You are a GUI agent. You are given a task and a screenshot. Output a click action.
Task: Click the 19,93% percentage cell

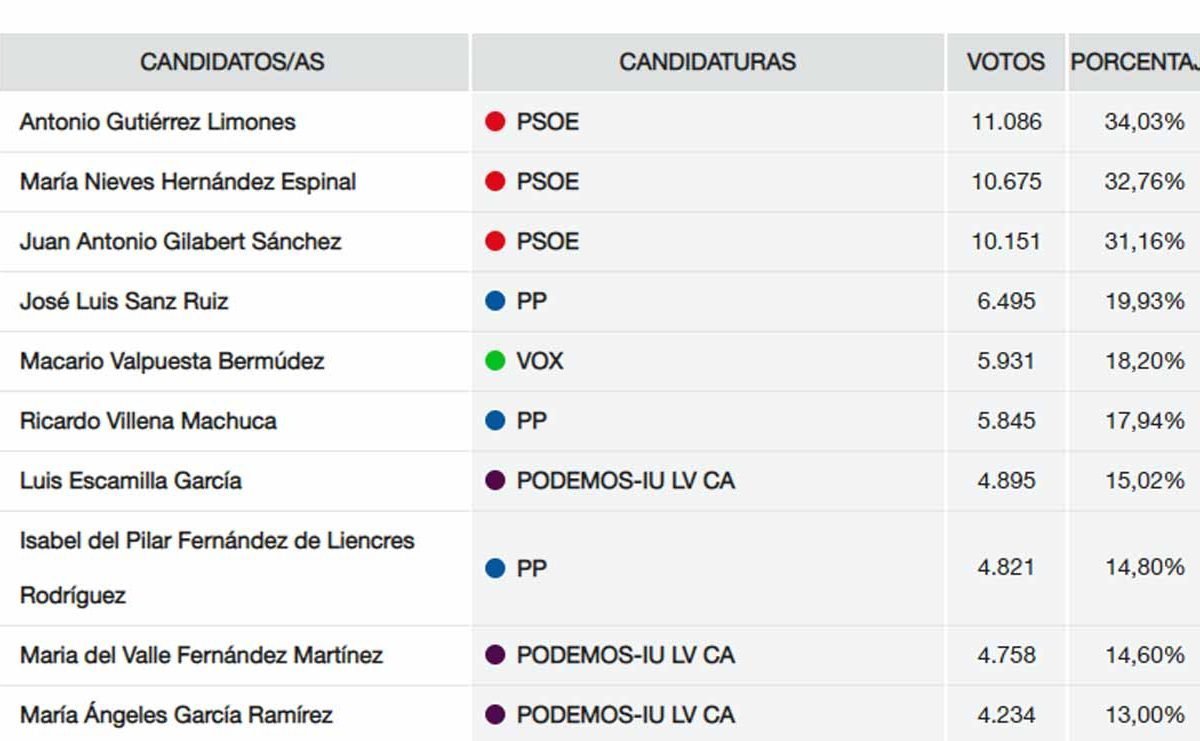(x=1144, y=301)
